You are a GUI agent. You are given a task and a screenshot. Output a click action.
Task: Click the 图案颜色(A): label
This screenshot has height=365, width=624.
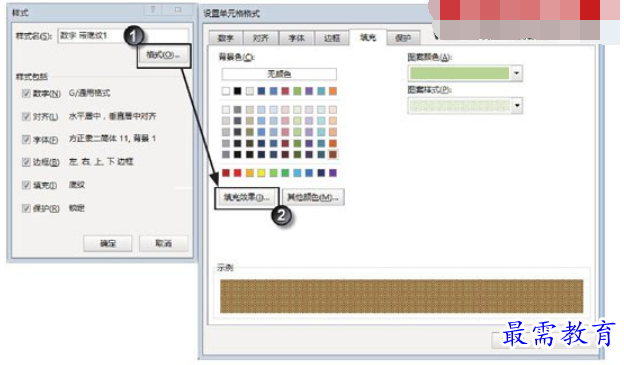tap(429, 57)
